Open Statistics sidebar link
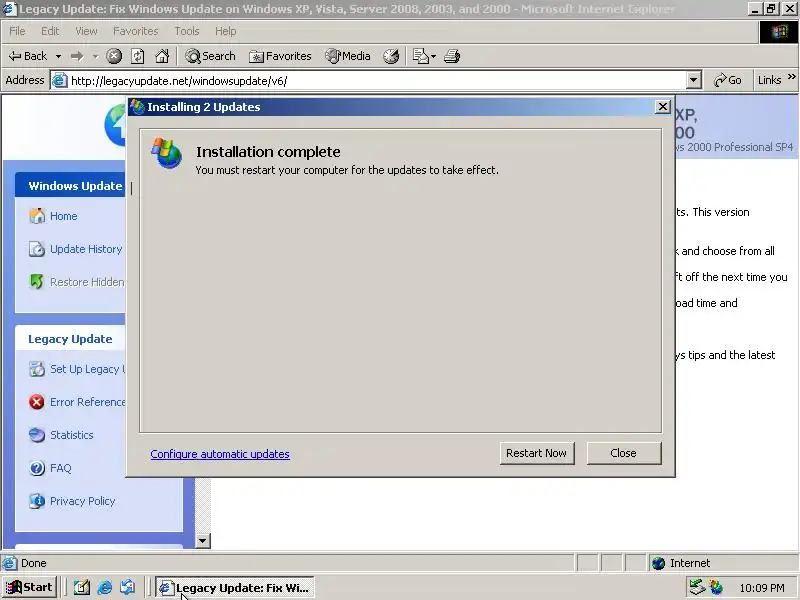Screen dimensions: 800x600 [x=72, y=435]
